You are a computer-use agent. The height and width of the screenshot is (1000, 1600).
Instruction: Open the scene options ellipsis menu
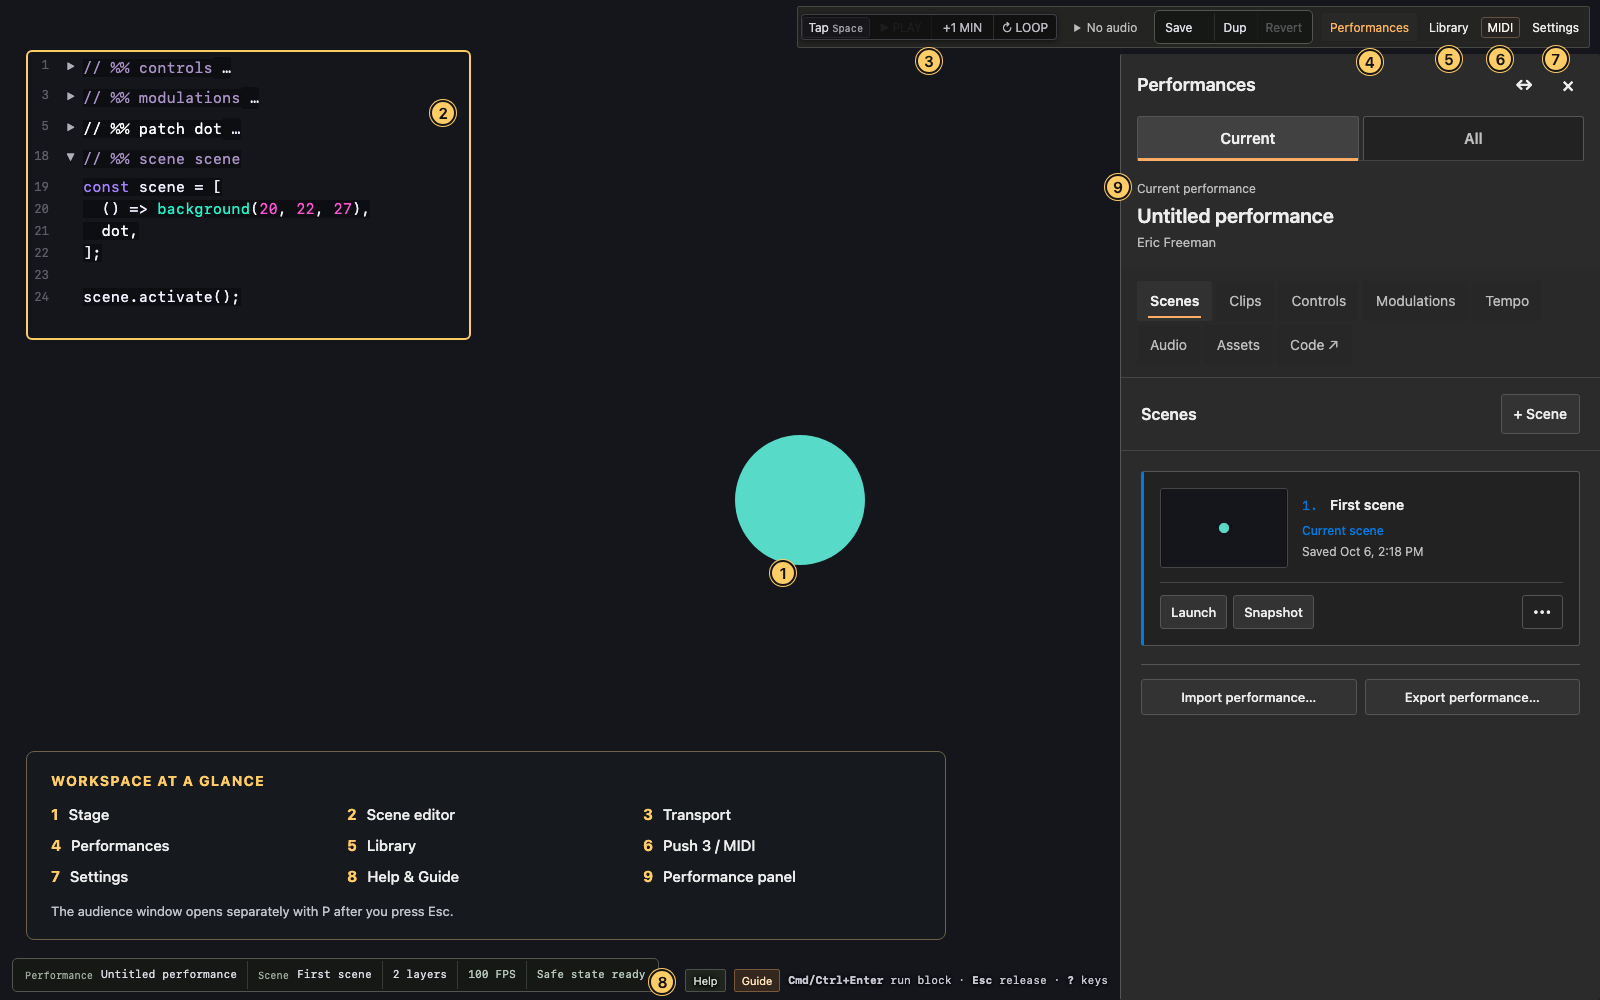click(1542, 612)
